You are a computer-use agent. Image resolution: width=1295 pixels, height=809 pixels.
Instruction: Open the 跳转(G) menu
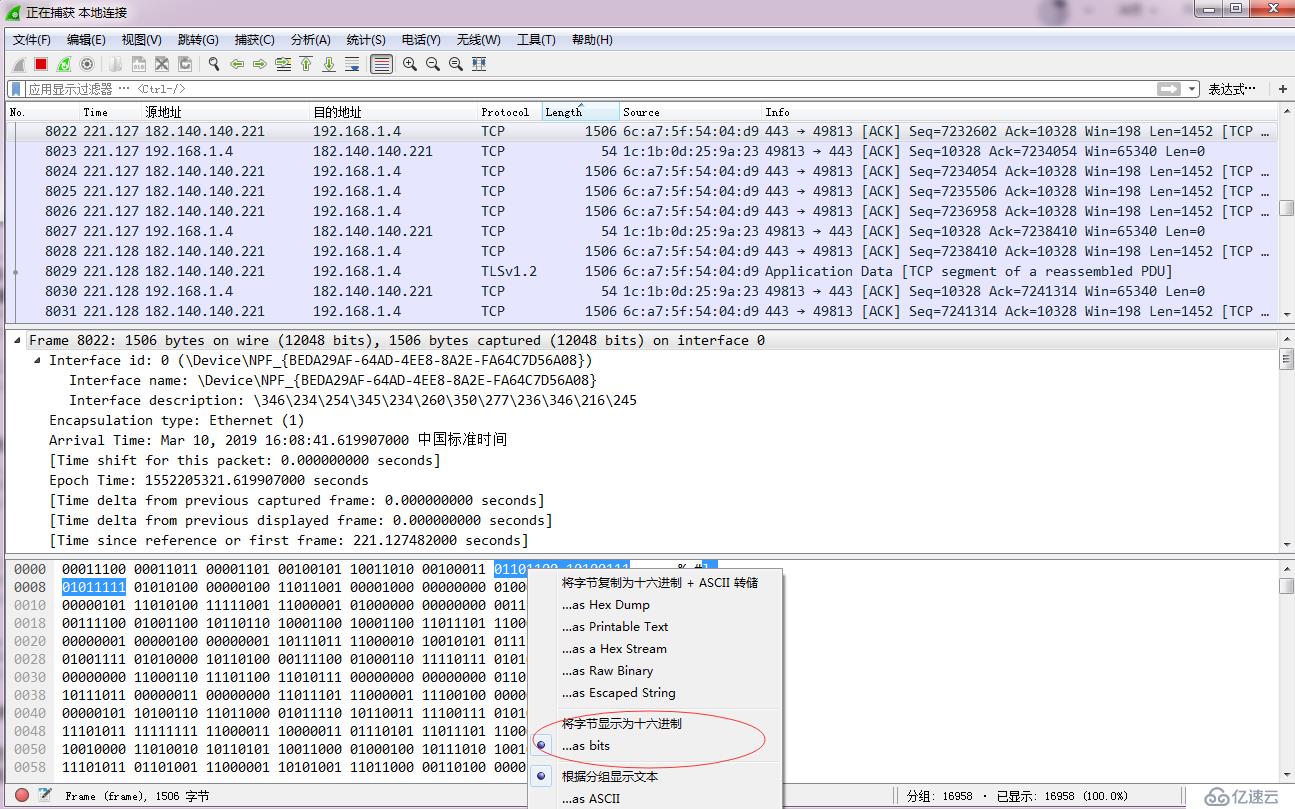point(198,40)
